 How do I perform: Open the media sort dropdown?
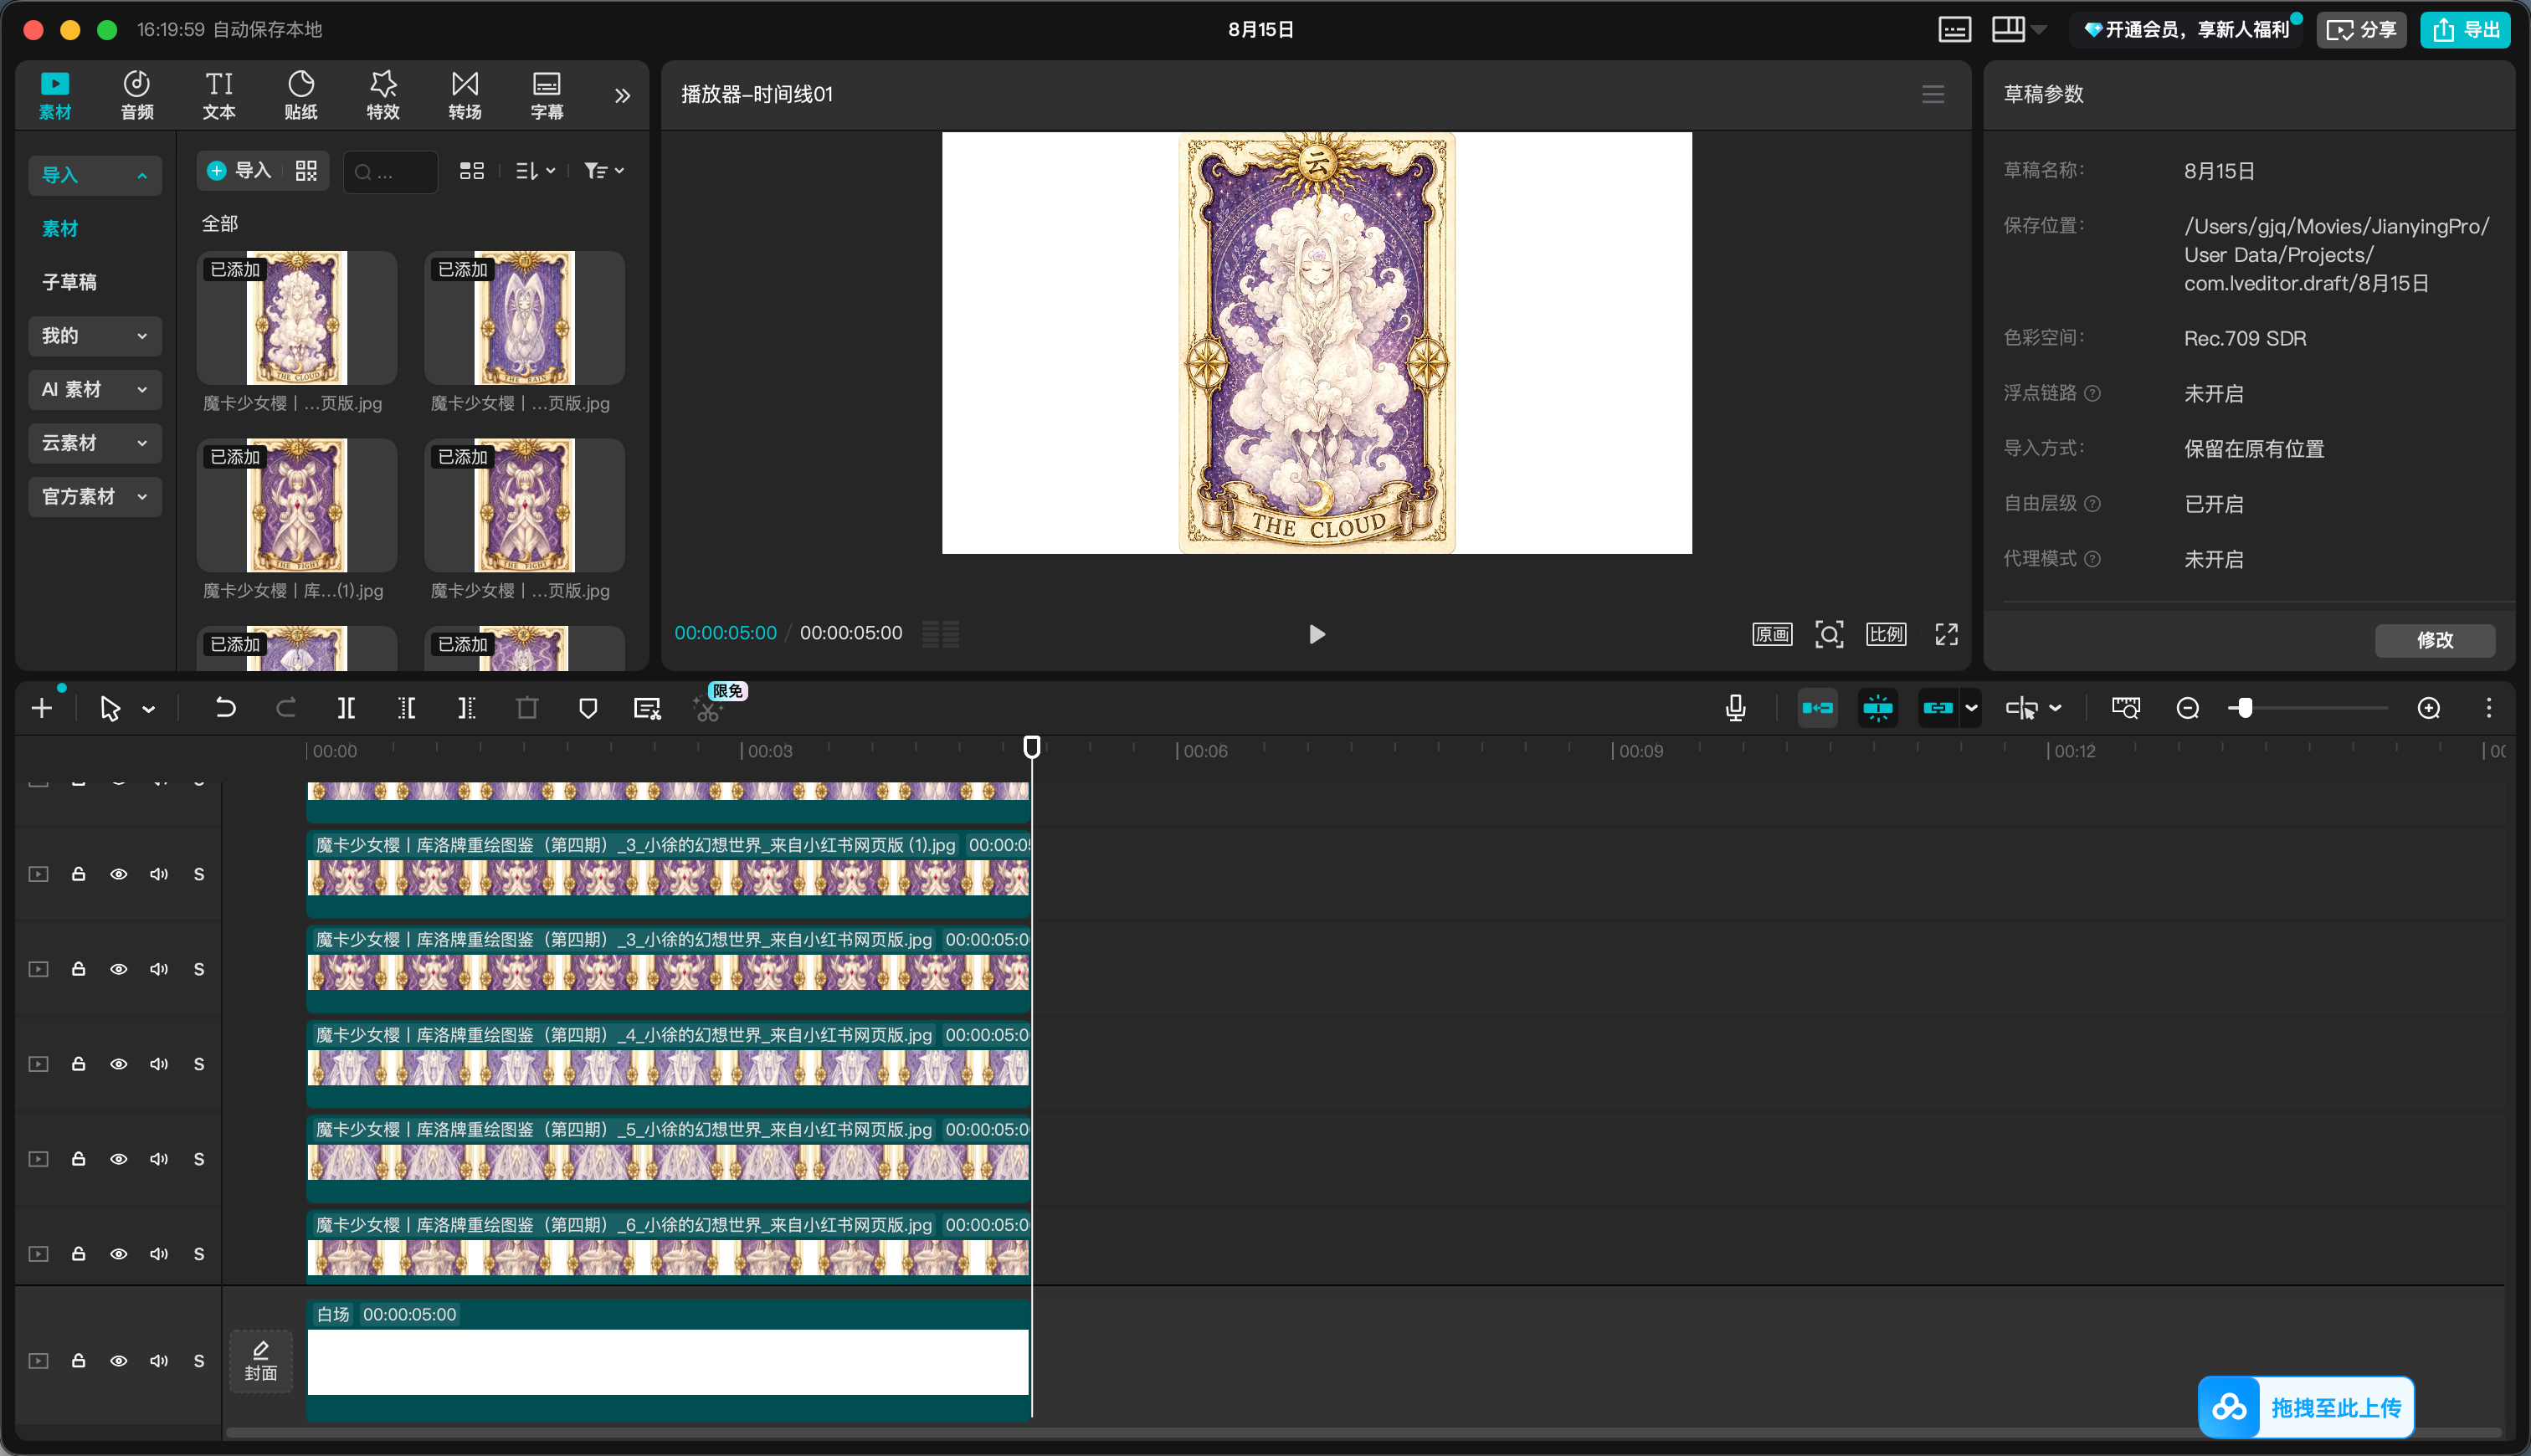pos(535,171)
